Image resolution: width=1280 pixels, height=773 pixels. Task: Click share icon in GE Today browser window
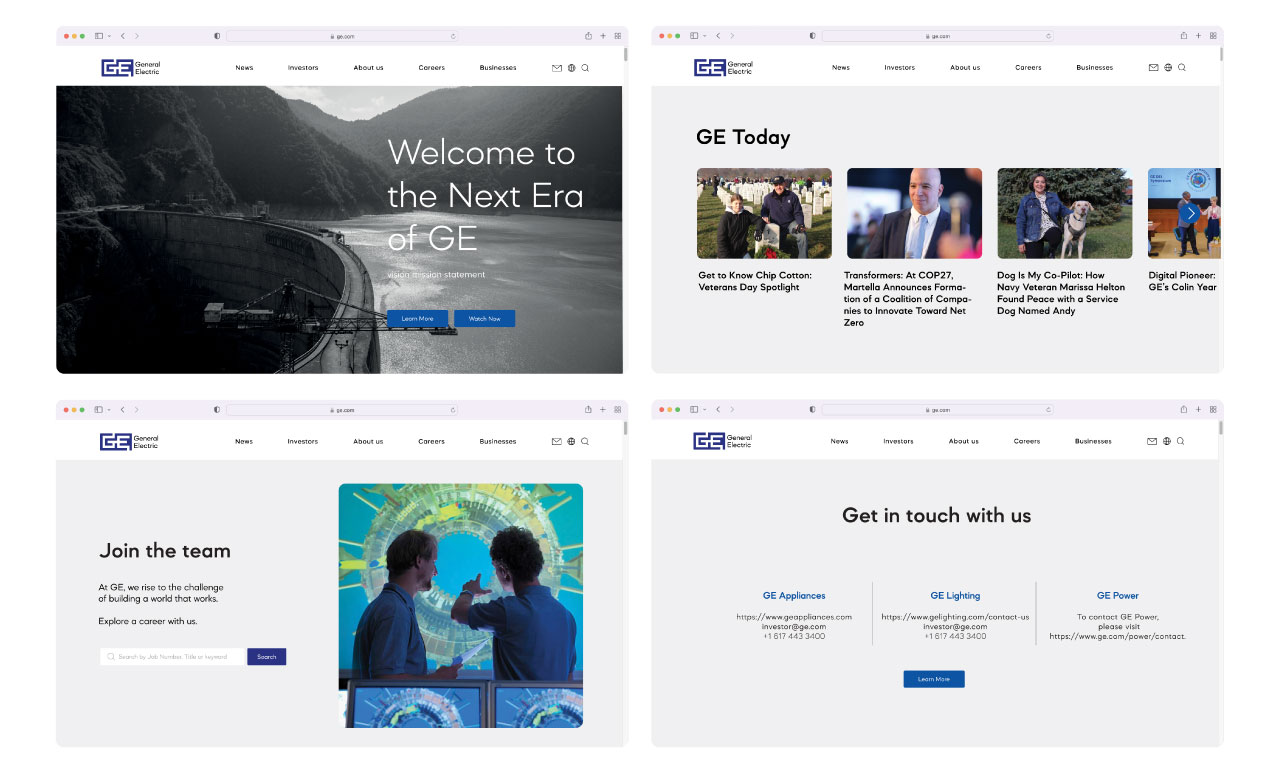1184,36
